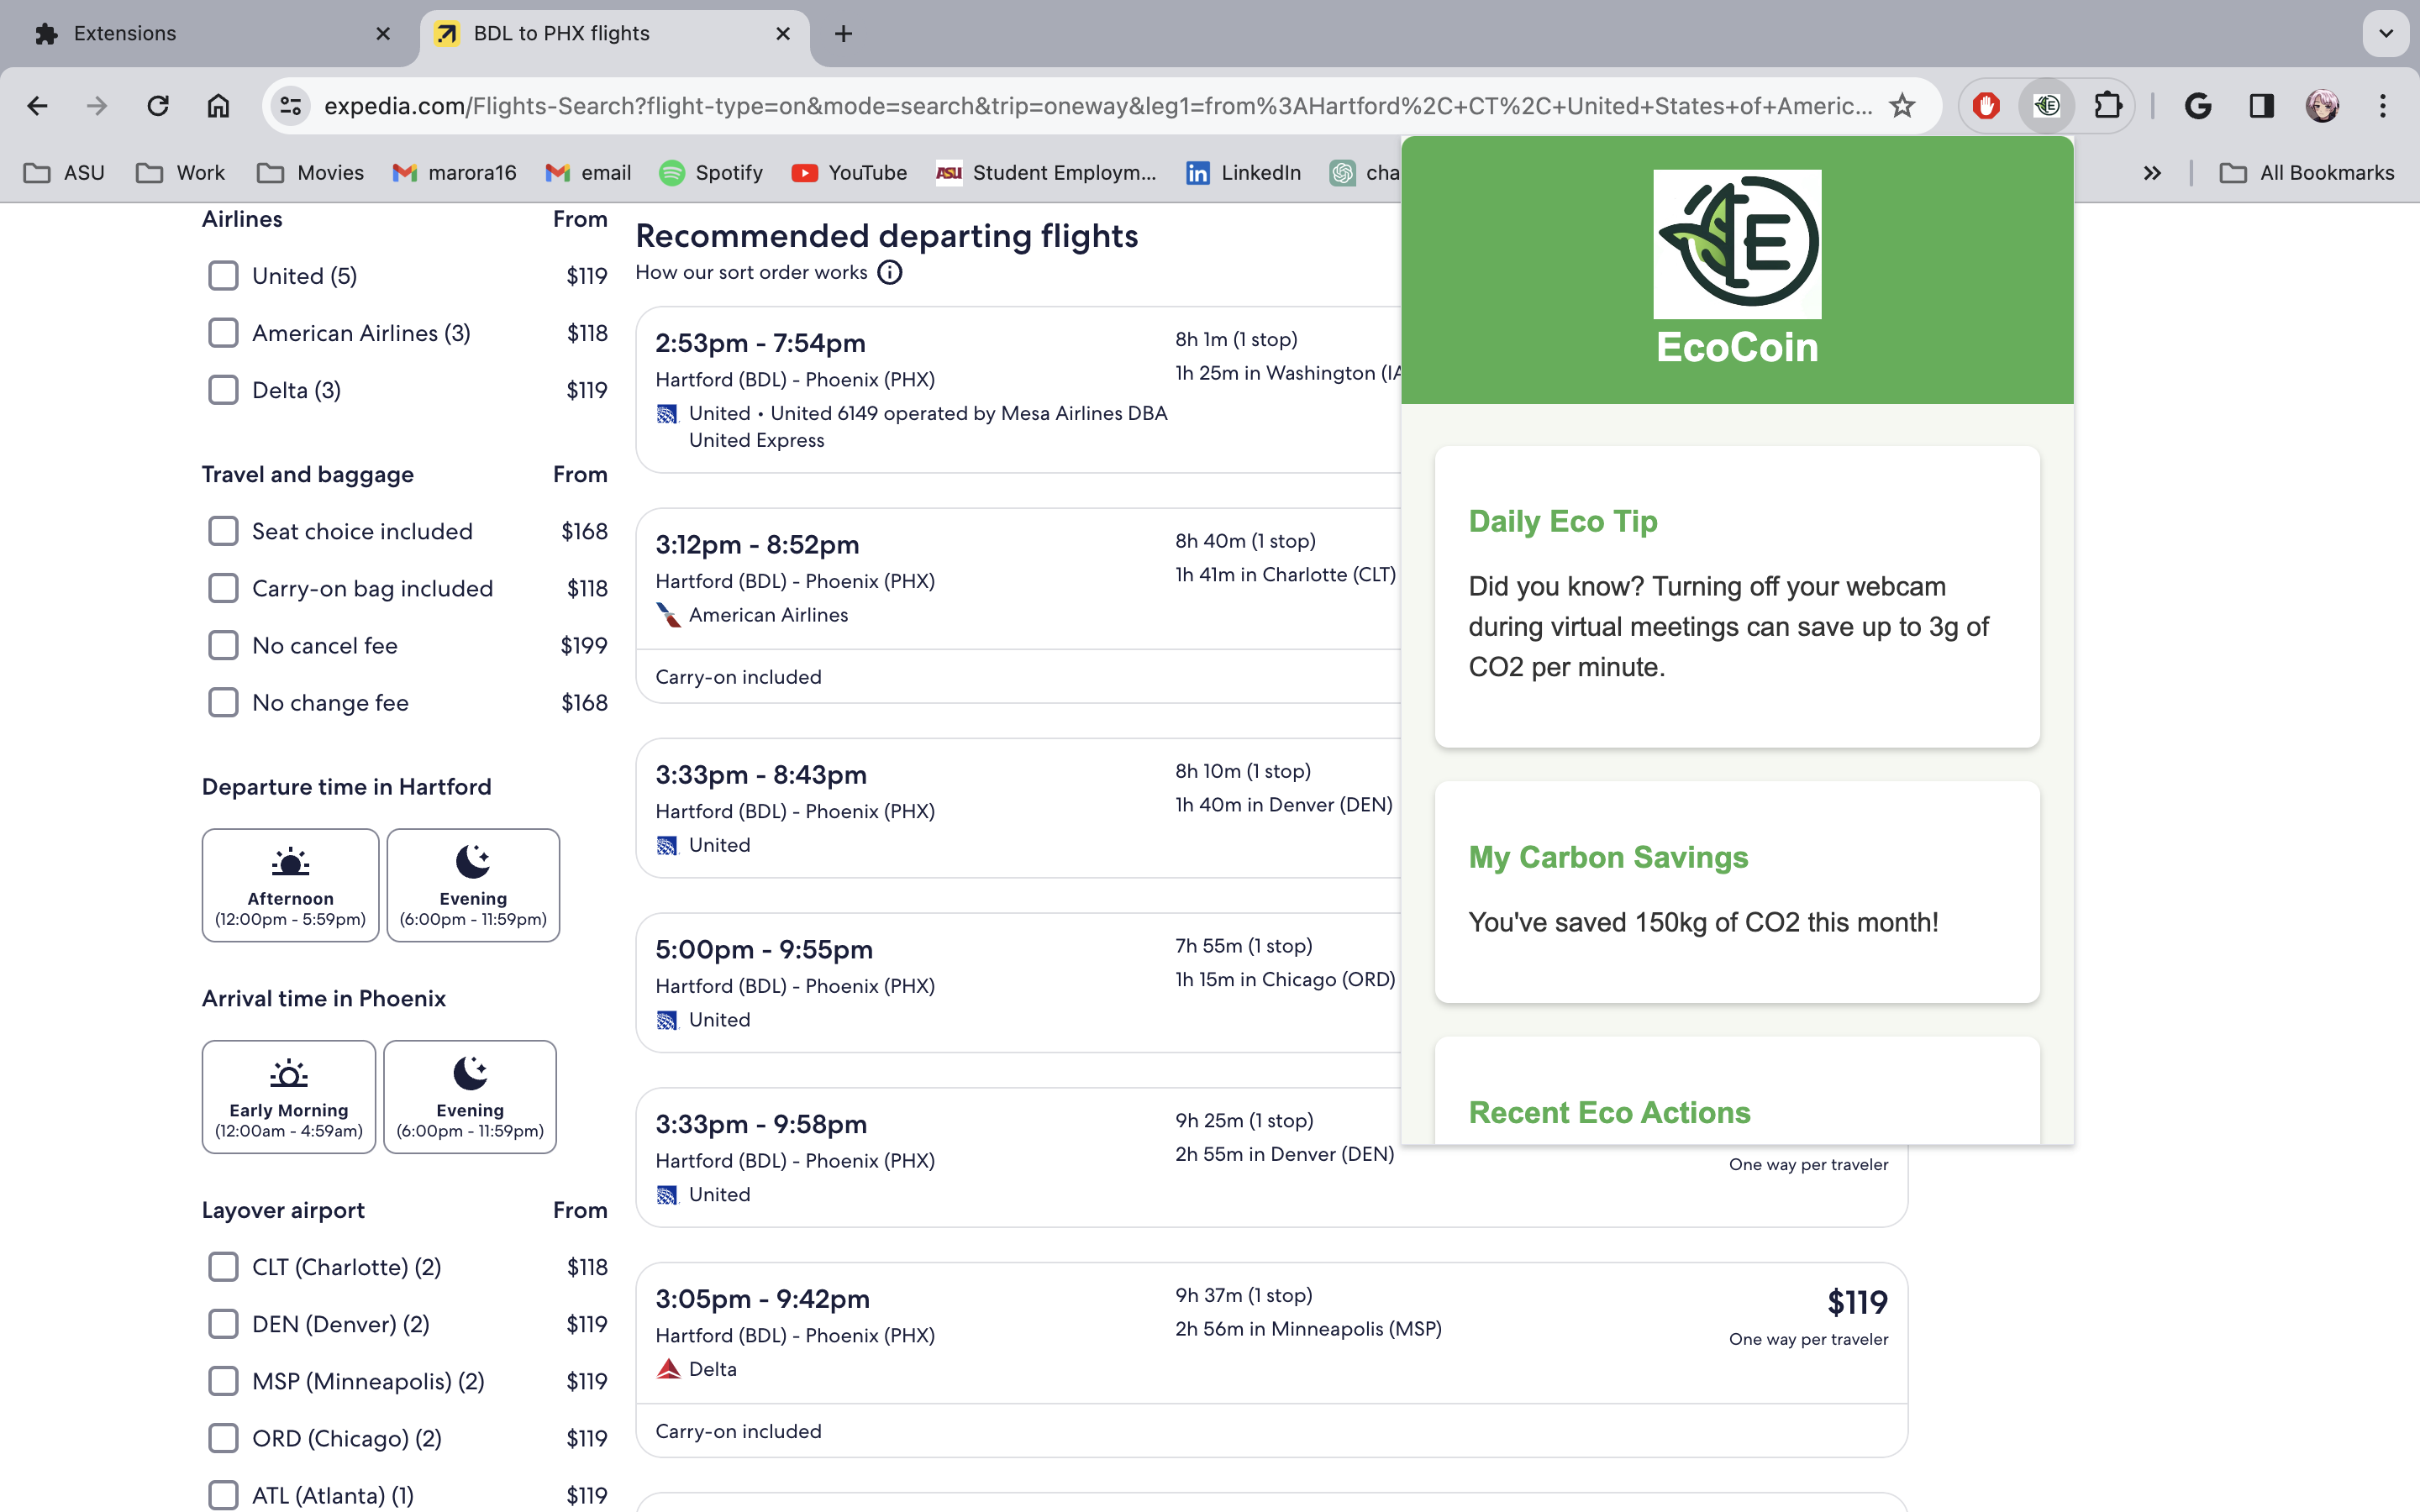Click the red ad blocker extension icon
Screen dimensions: 2420x1512
click(x=1986, y=105)
